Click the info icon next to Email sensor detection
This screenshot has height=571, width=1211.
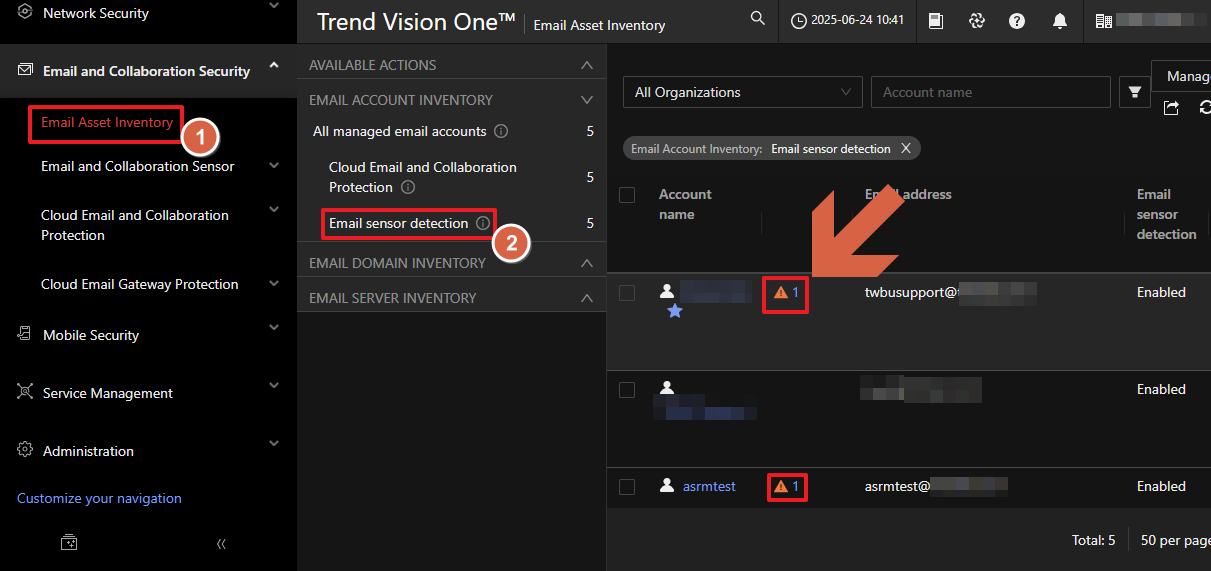coord(483,224)
